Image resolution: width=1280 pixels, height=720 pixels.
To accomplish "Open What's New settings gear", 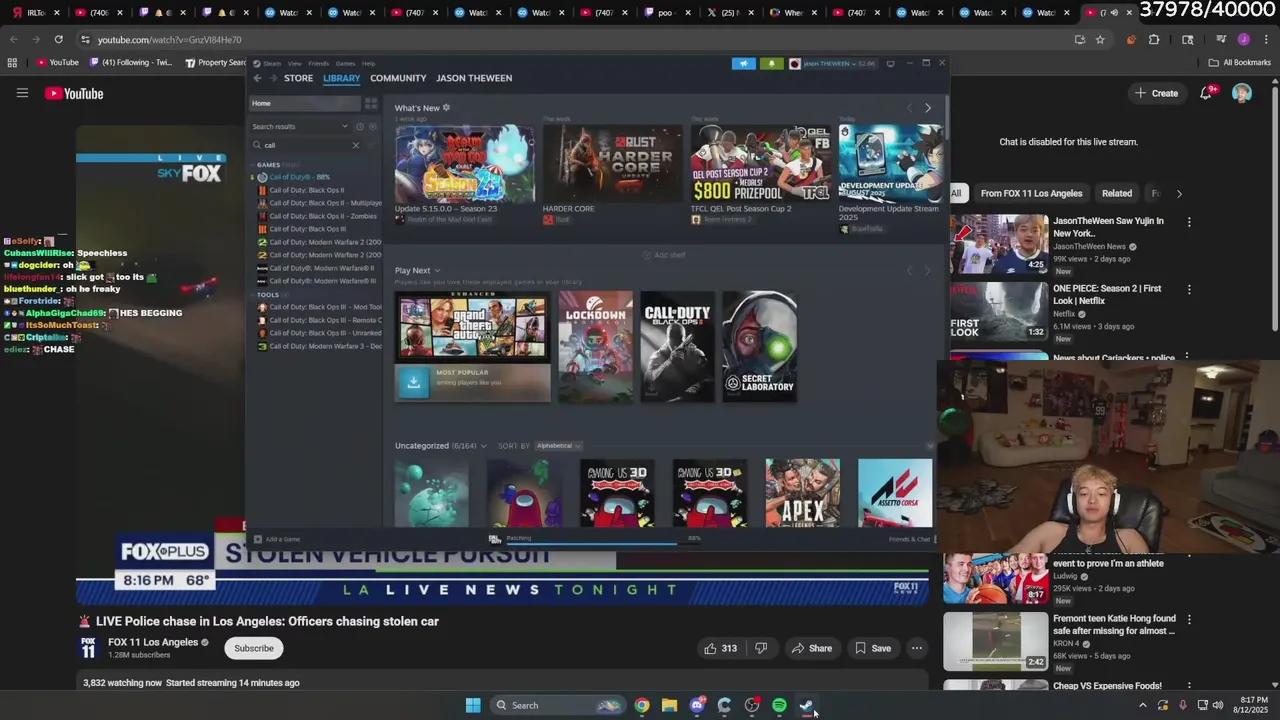I will [446, 108].
